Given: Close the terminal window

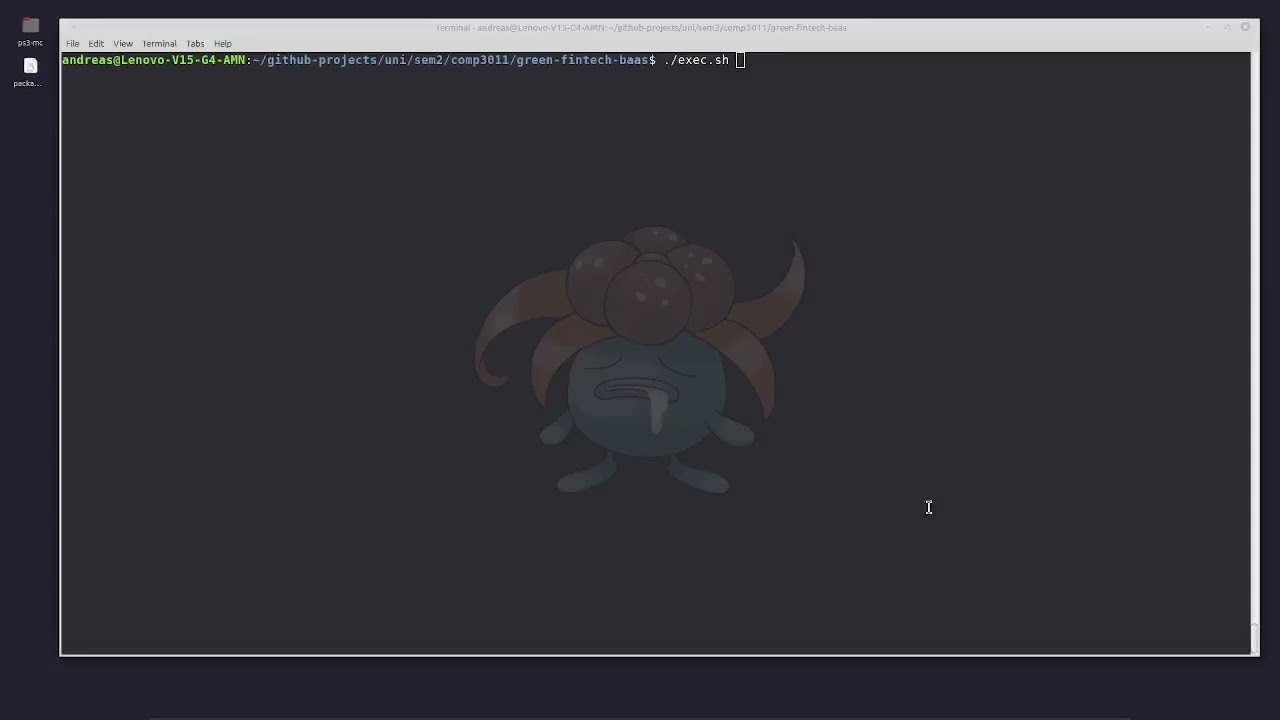Looking at the screenshot, I should pos(1245,27).
